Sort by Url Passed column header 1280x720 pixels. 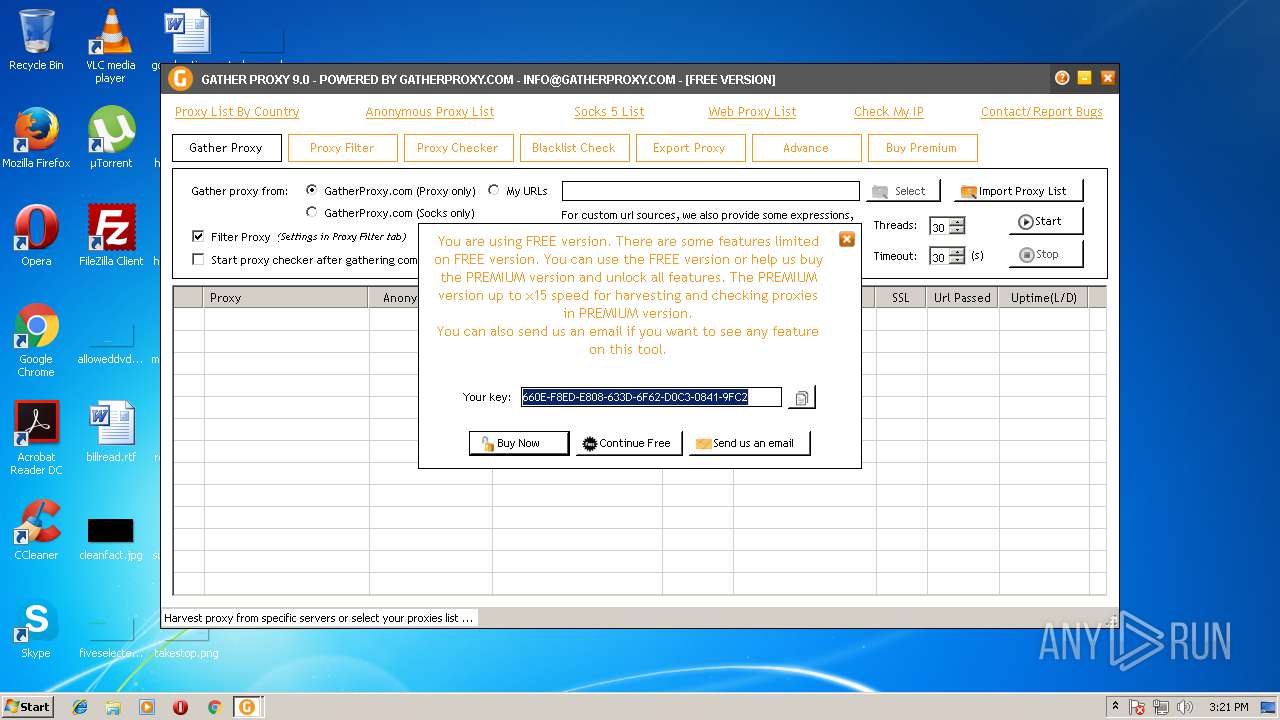coord(962,298)
